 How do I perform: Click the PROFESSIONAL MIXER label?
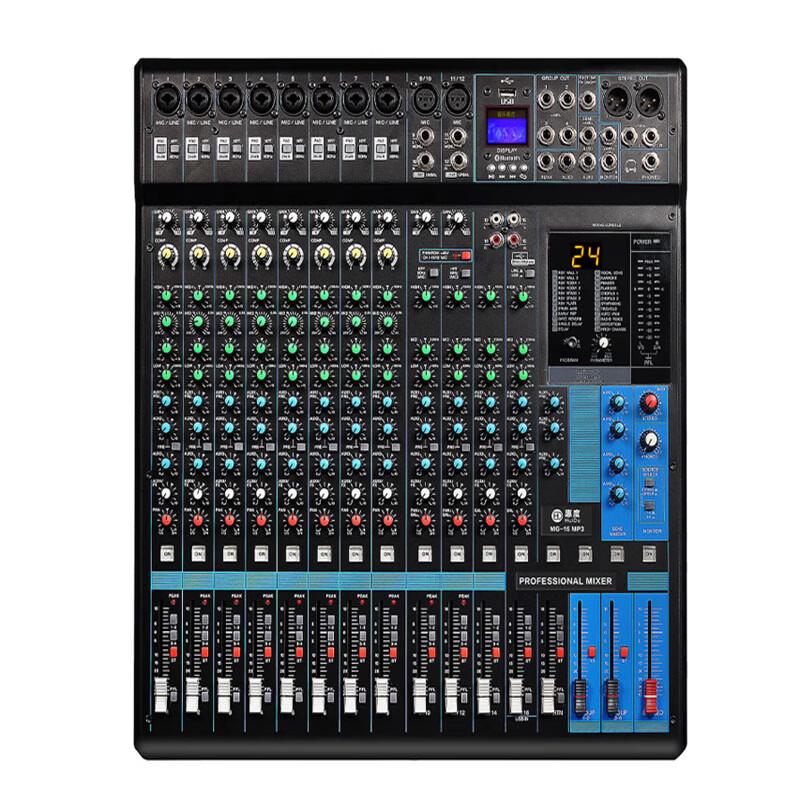(572, 581)
